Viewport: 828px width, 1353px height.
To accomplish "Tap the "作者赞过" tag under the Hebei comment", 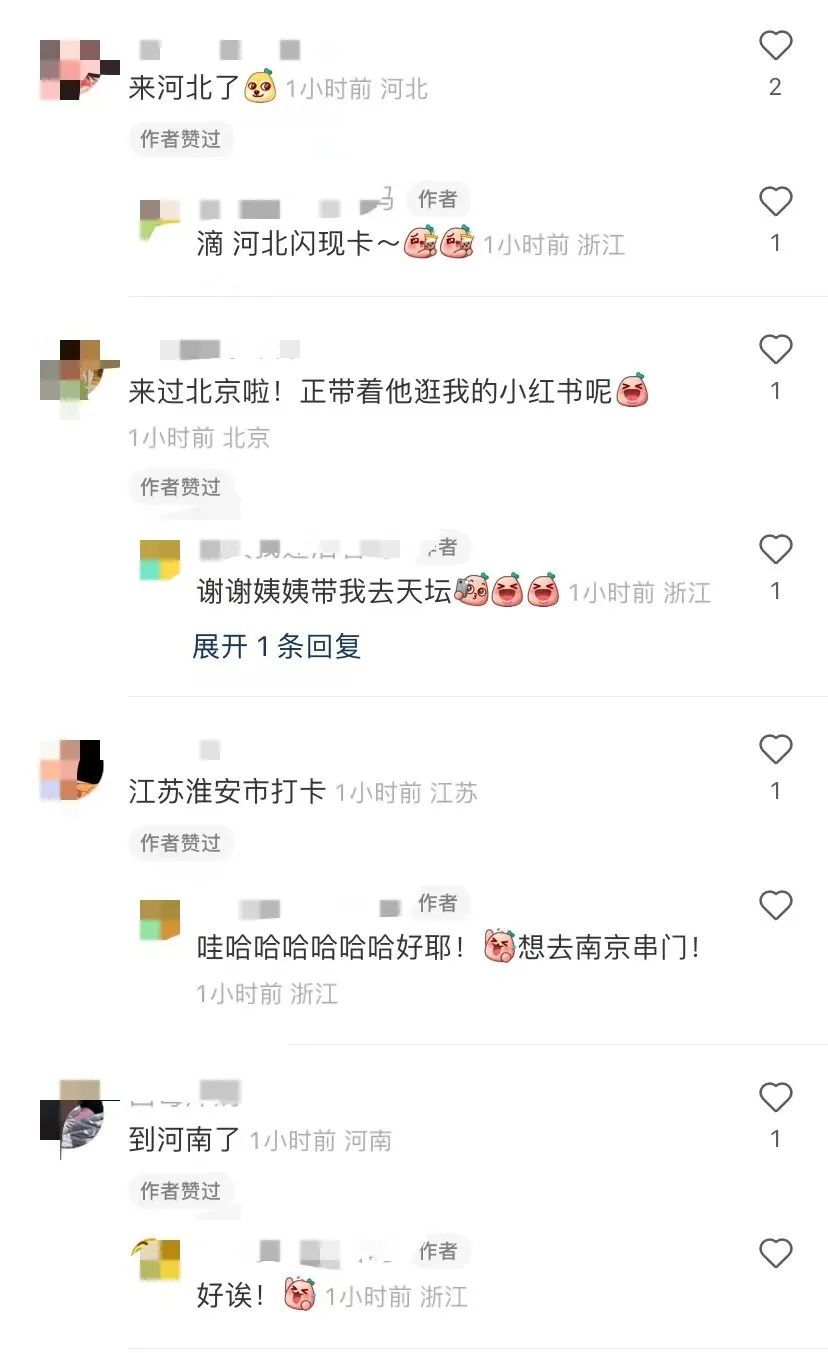I will coord(180,139).
